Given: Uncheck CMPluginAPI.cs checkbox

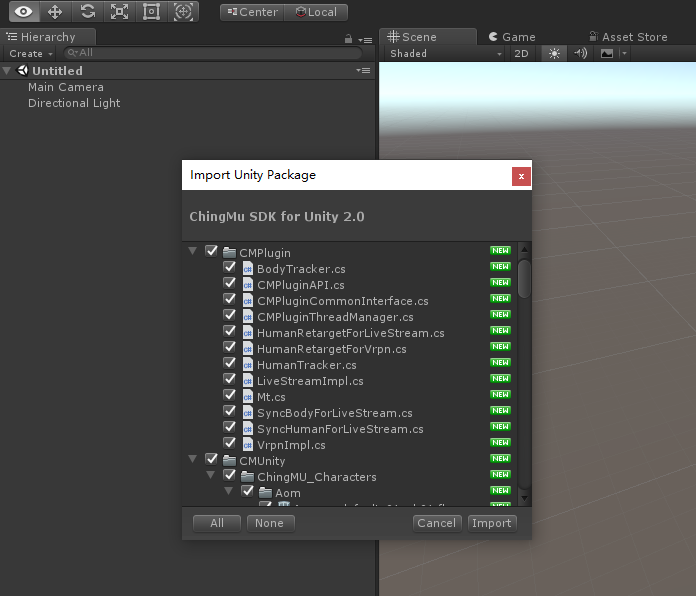Looking at the screenshot, I should tap(229, 283).
